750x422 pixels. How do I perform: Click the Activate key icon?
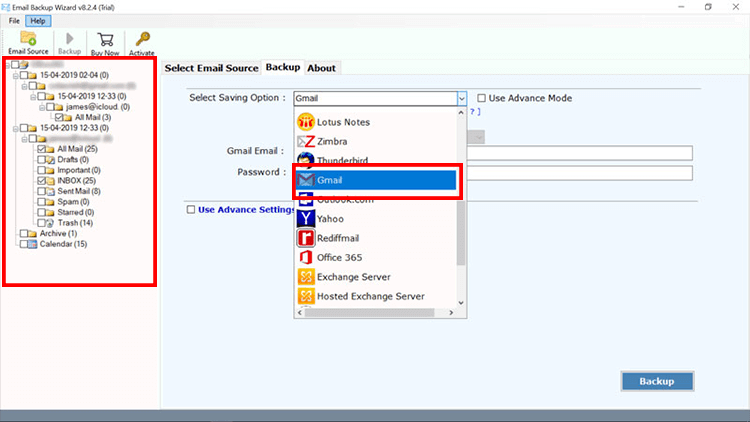(x=142, y=39)
